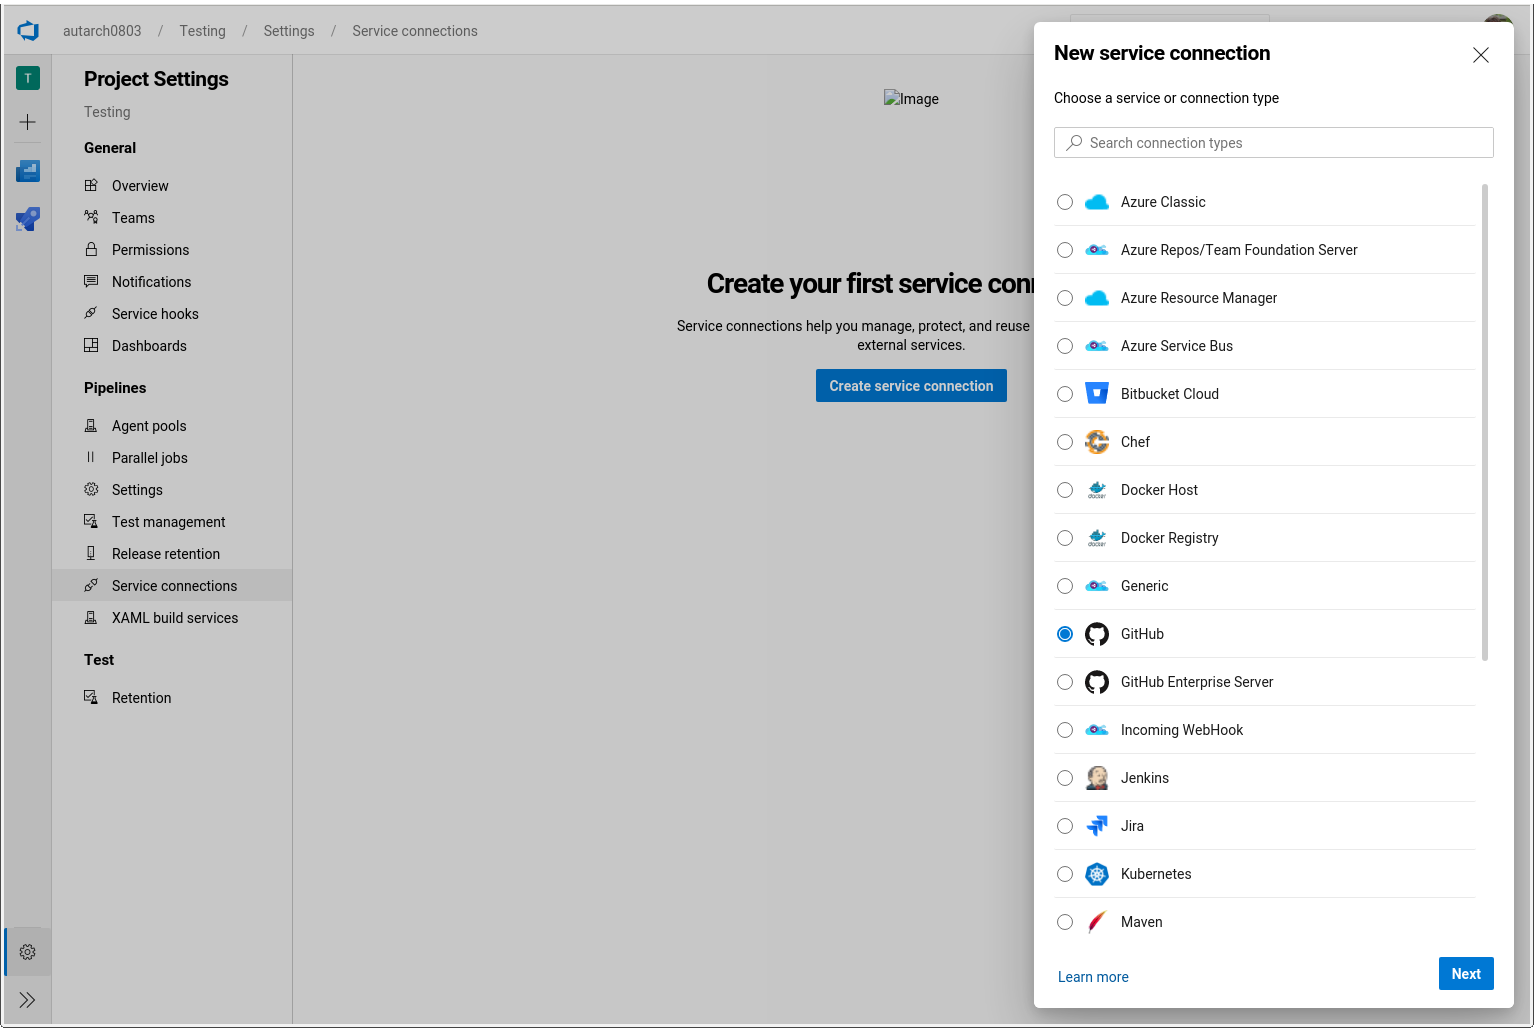Expand the left rail with double chevron
The height and width of the screenshot is (1028, 1534).
28,1000
